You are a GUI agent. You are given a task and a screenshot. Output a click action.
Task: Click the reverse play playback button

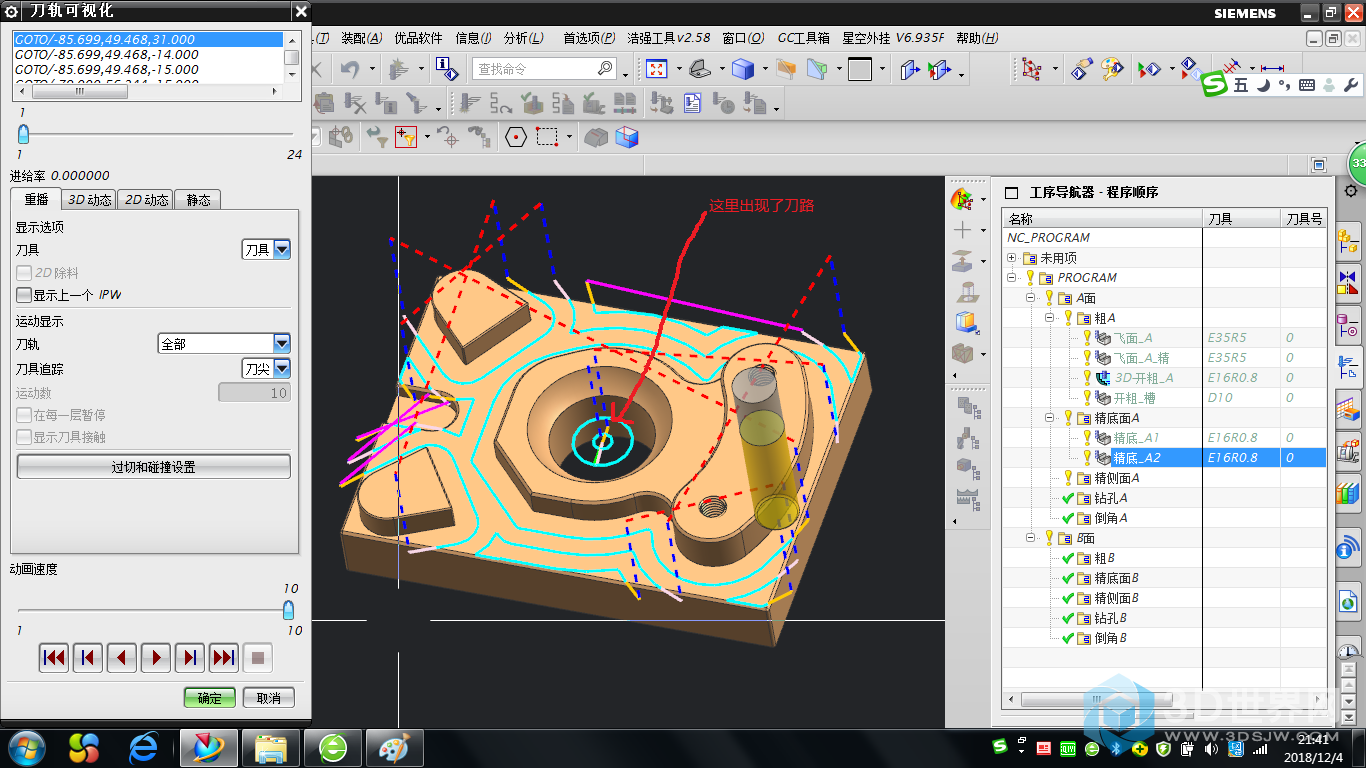coord(122,658)
